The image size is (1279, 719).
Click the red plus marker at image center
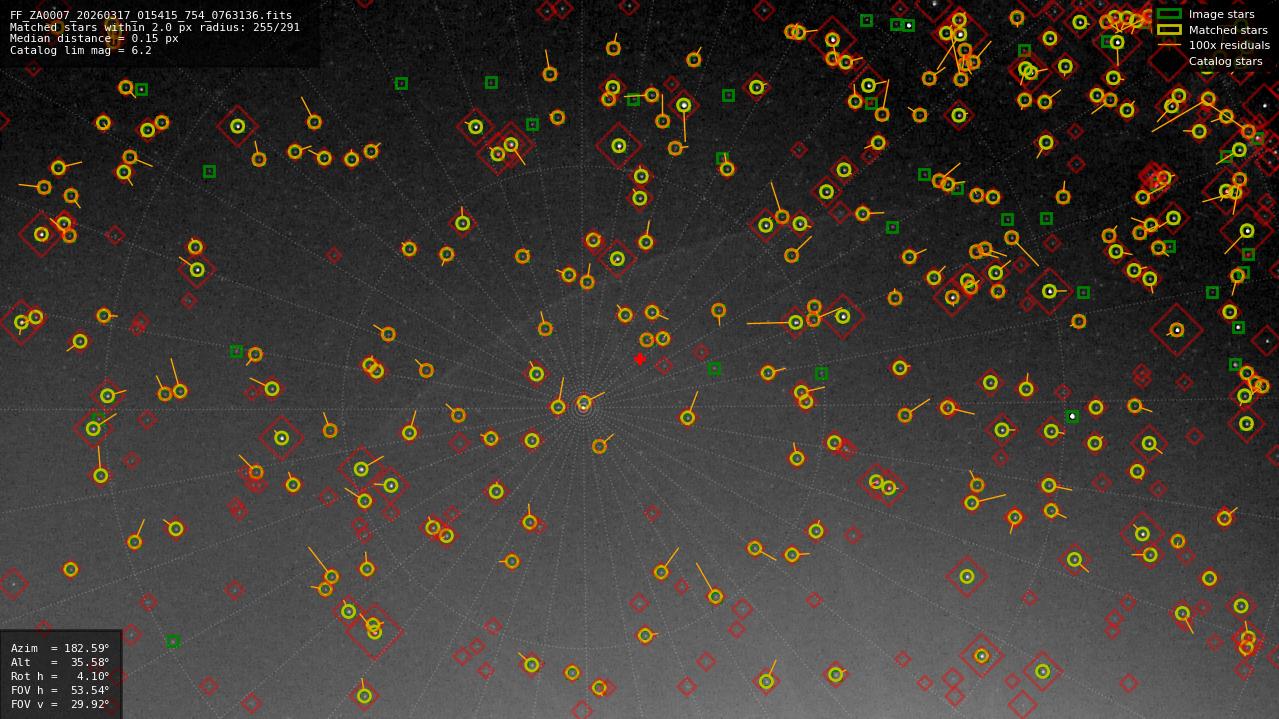coord(640,359)
